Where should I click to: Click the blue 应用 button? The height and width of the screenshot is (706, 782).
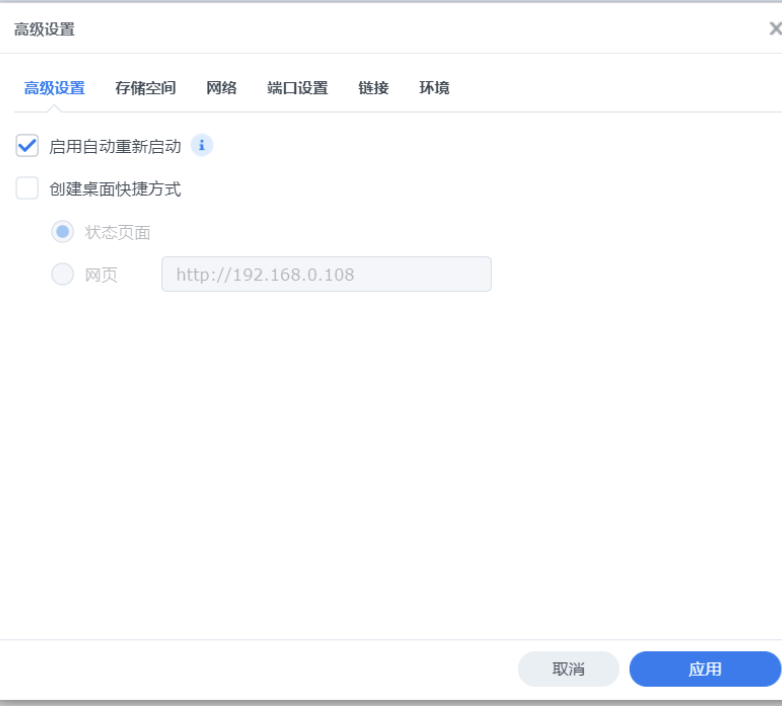coord(704,669)
